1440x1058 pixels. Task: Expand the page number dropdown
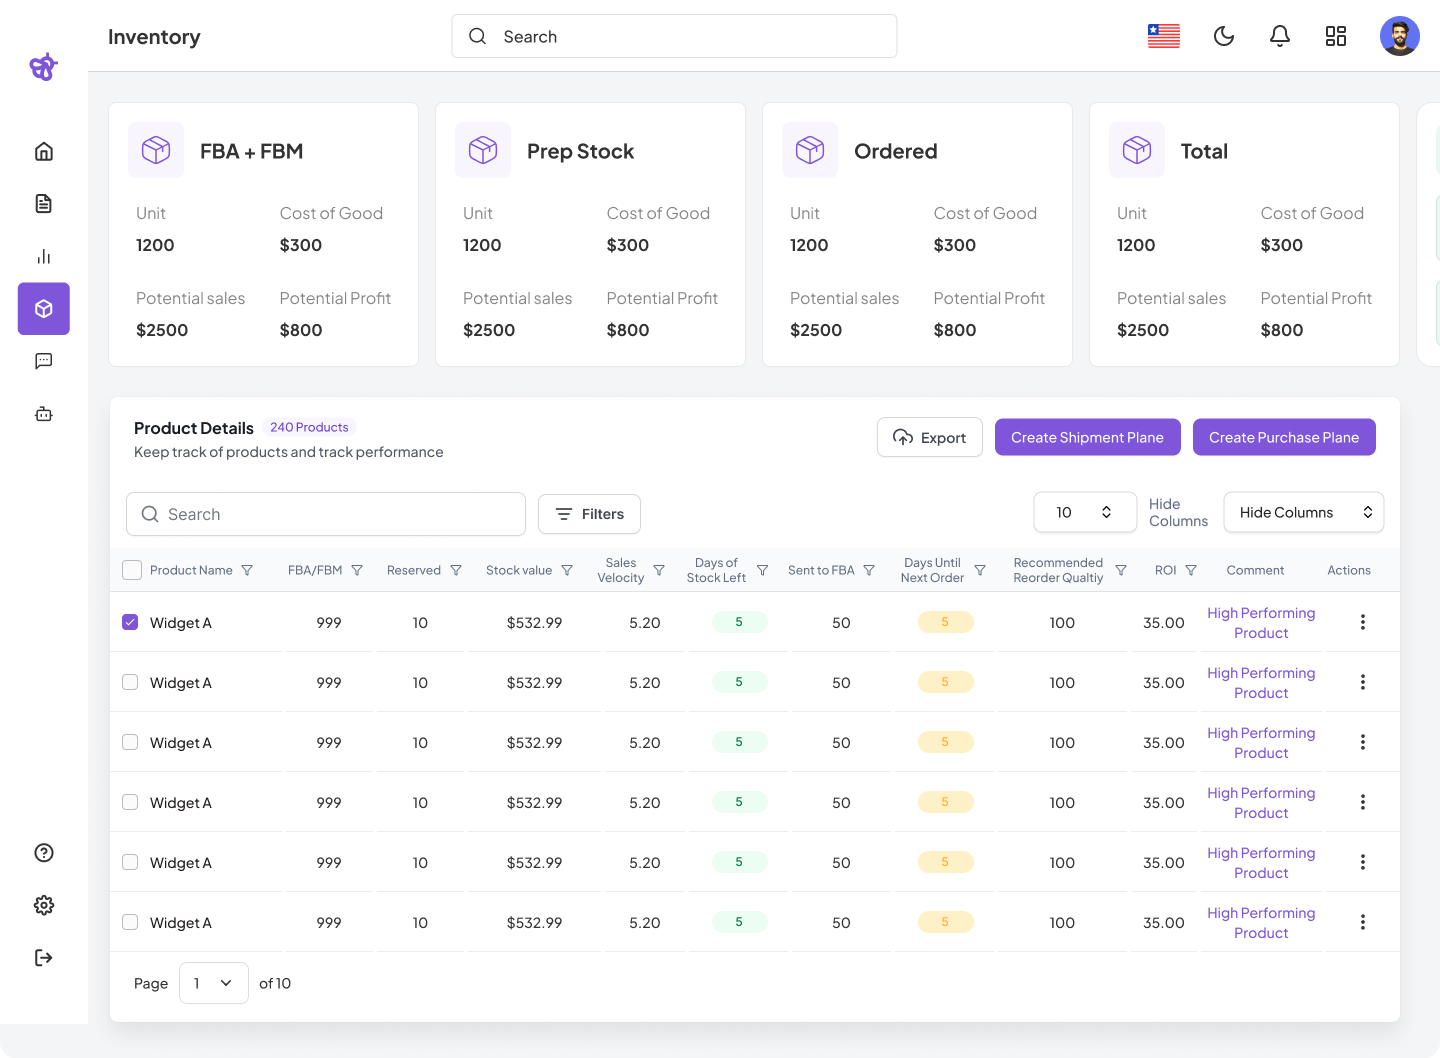pos(213,983)
